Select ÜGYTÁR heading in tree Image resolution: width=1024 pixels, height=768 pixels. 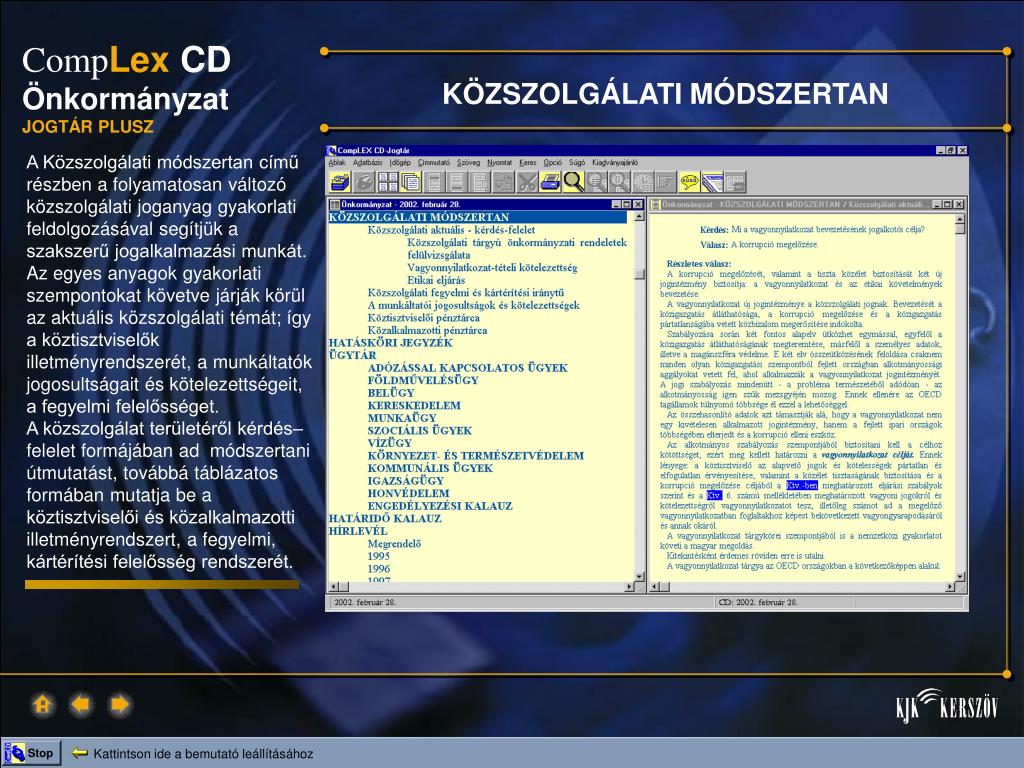[353, 355]
